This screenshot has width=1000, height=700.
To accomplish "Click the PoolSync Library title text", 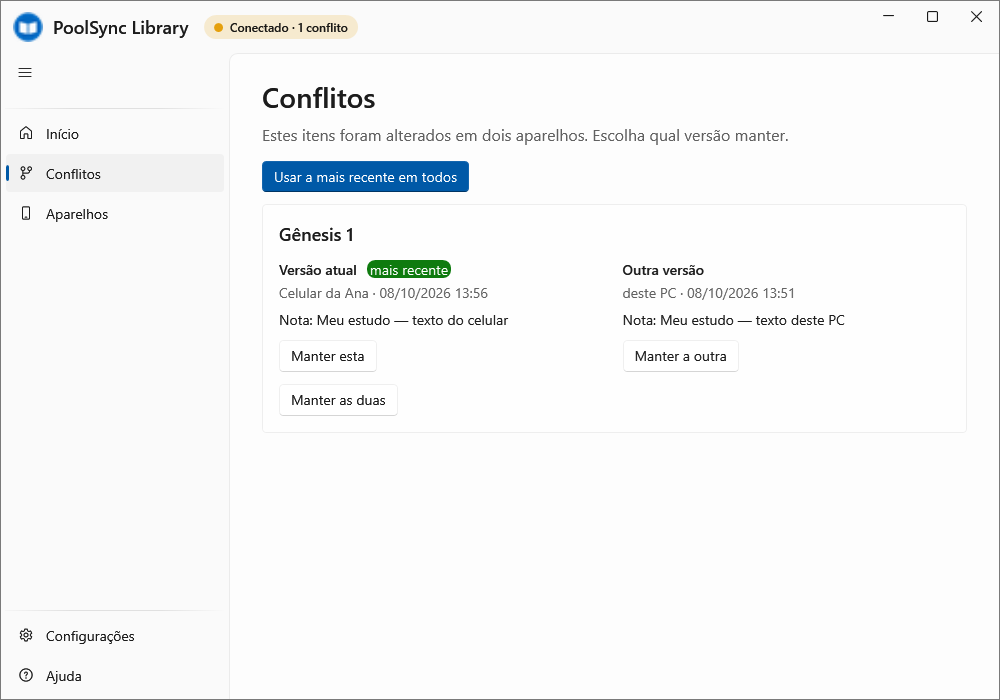I will 121,28.
